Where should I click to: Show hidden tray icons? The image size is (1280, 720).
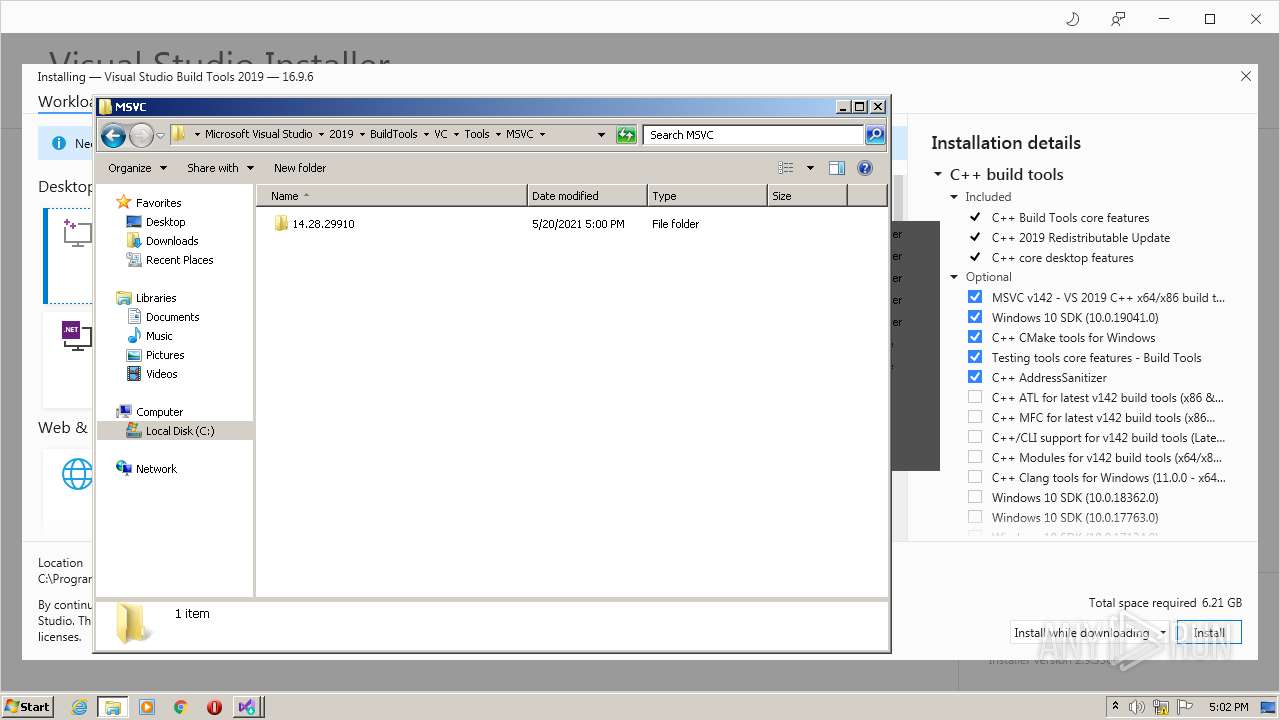point(1115,707)
